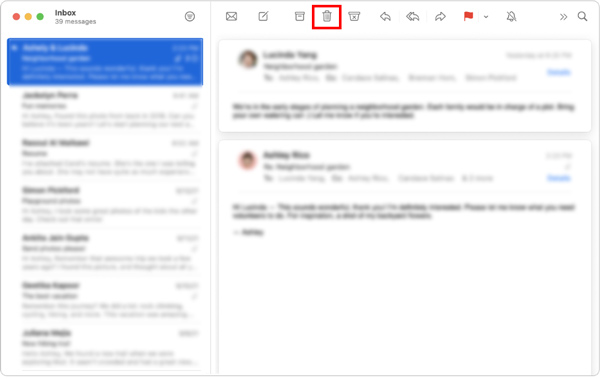Move the message to Junk

tap(354, 16)
